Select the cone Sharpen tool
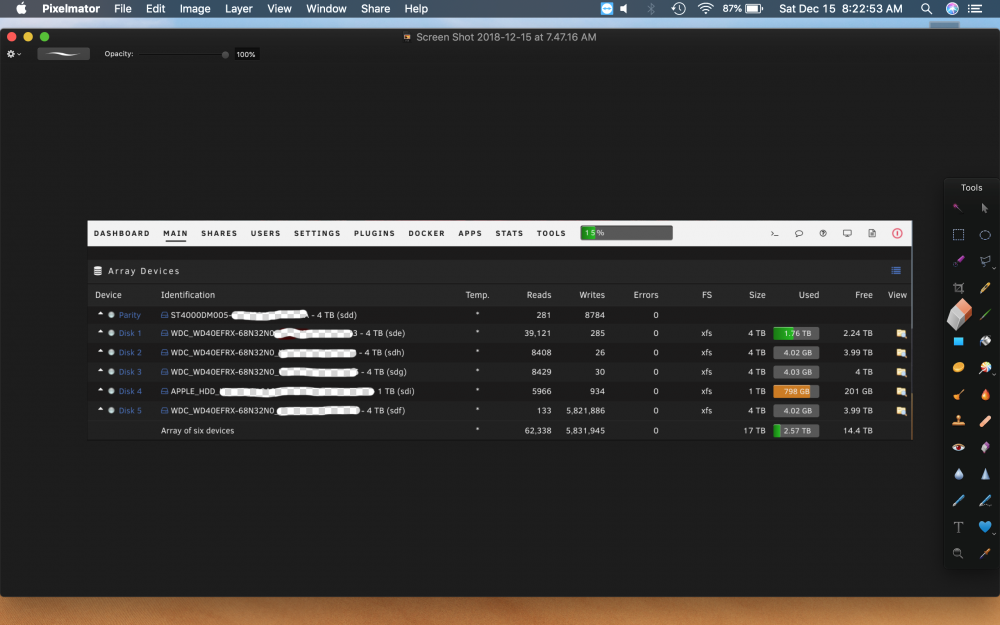Image resolution: width=1000 pixels, height=625 pixels. coord(985,474)
